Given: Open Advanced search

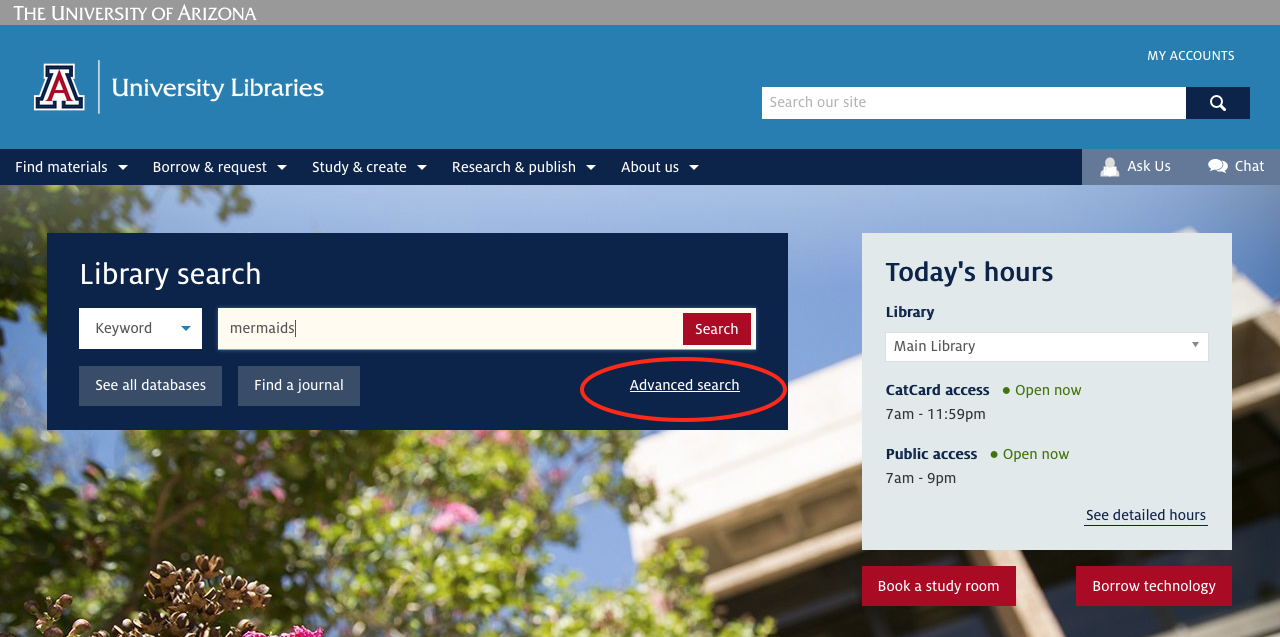Looking at the screenshot, I should tap(684, 385).
